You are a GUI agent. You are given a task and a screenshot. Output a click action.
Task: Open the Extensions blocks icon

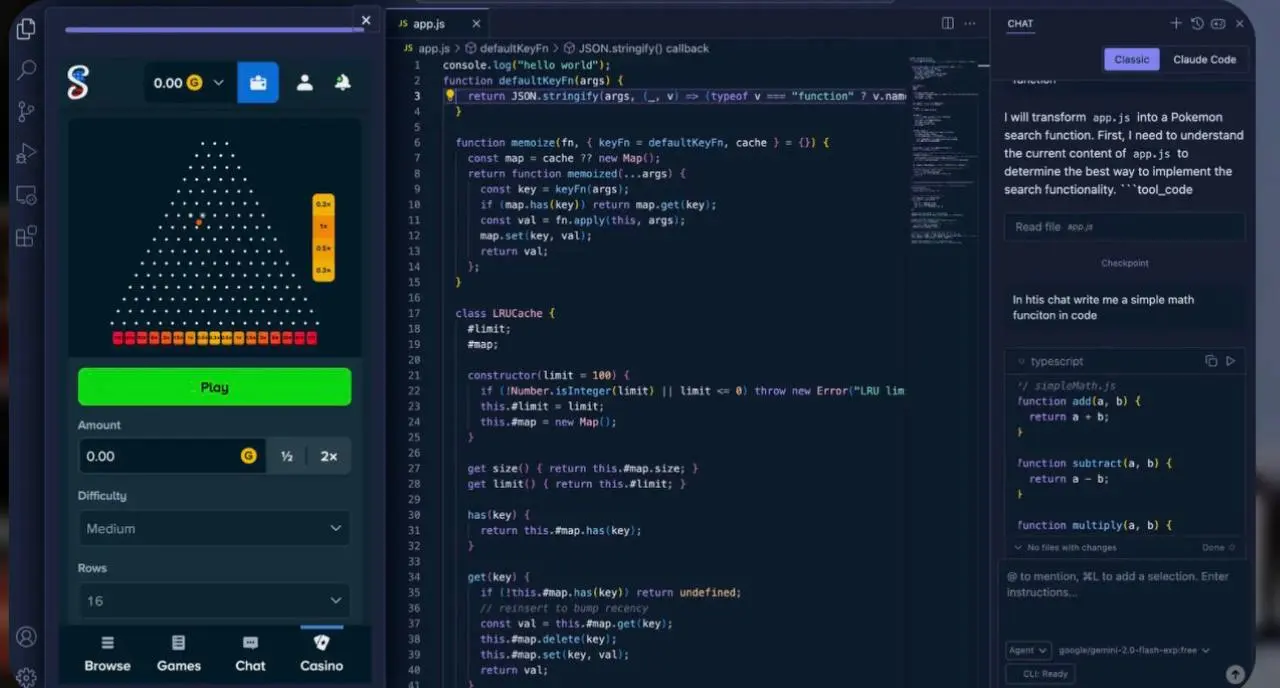(26, 237)
